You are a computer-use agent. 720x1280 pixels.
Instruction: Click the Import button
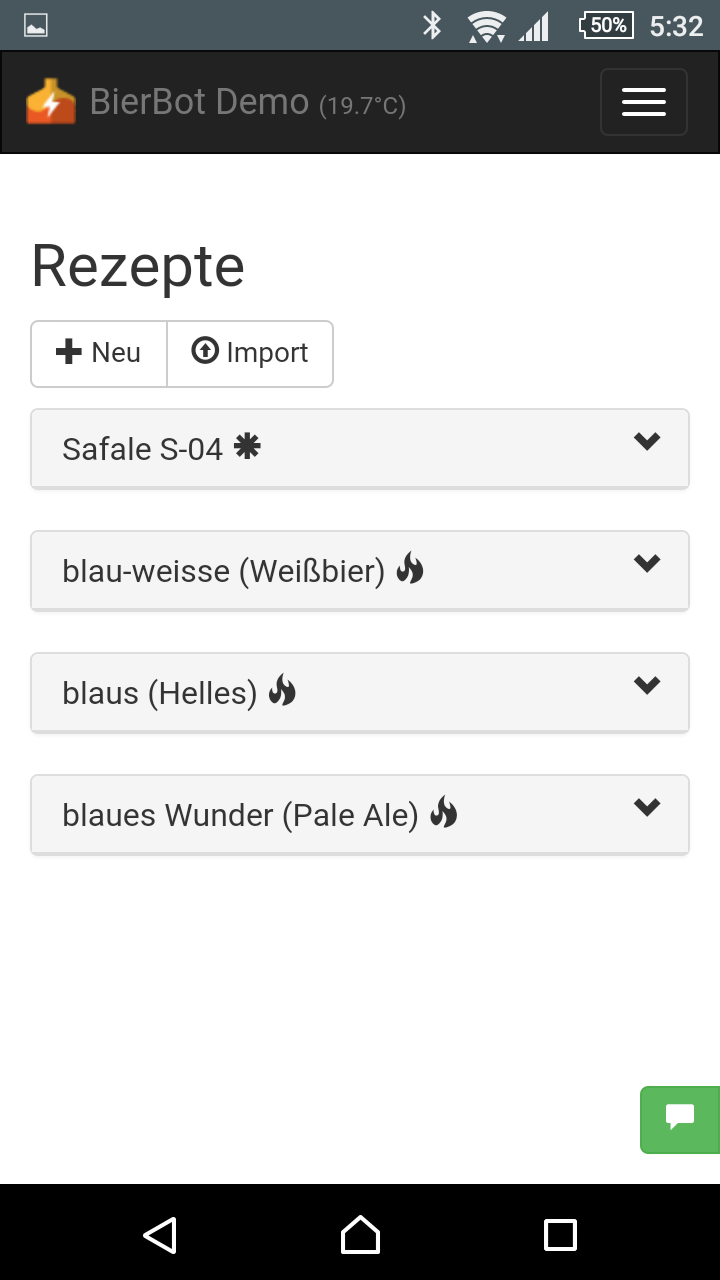[250, 353]
